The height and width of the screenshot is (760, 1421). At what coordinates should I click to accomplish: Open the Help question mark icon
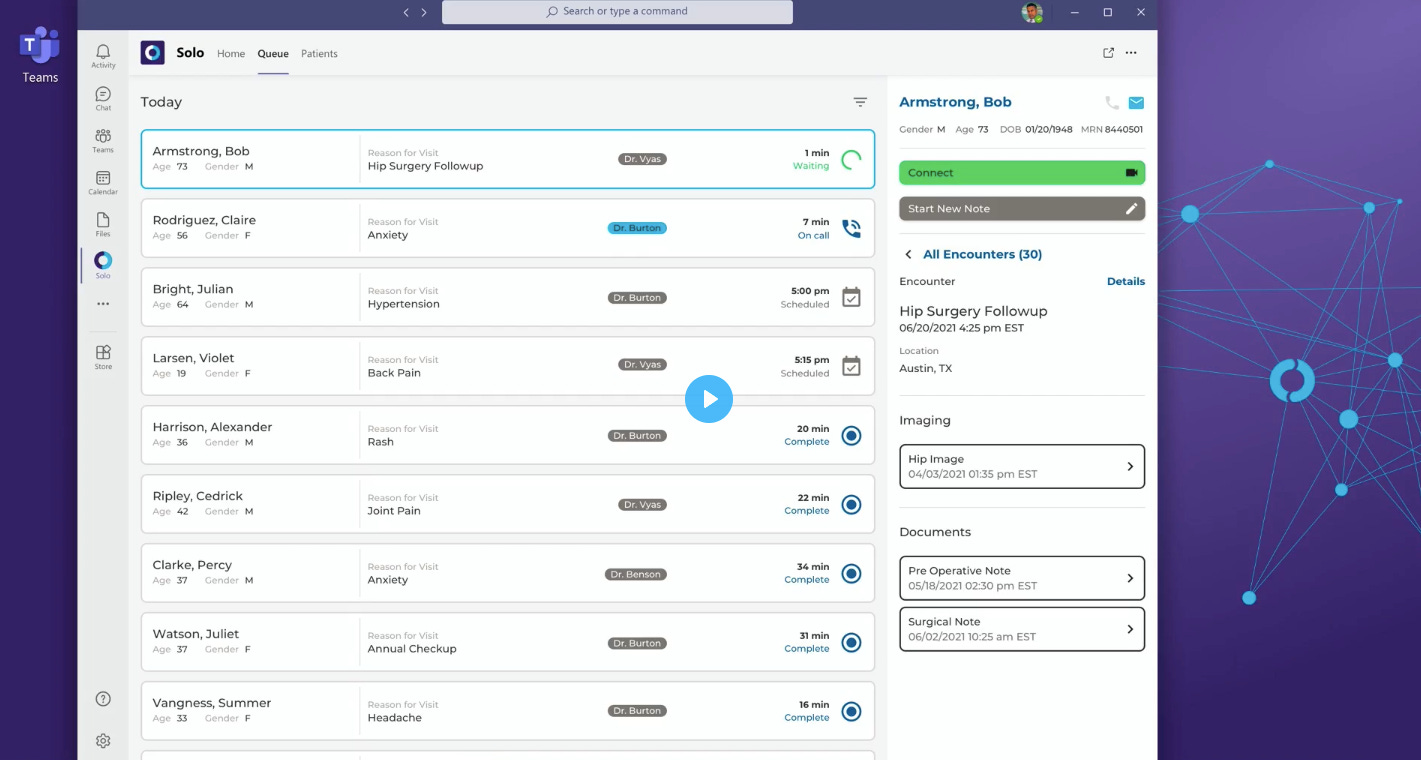pyautogui.click(x=103, y=699)
